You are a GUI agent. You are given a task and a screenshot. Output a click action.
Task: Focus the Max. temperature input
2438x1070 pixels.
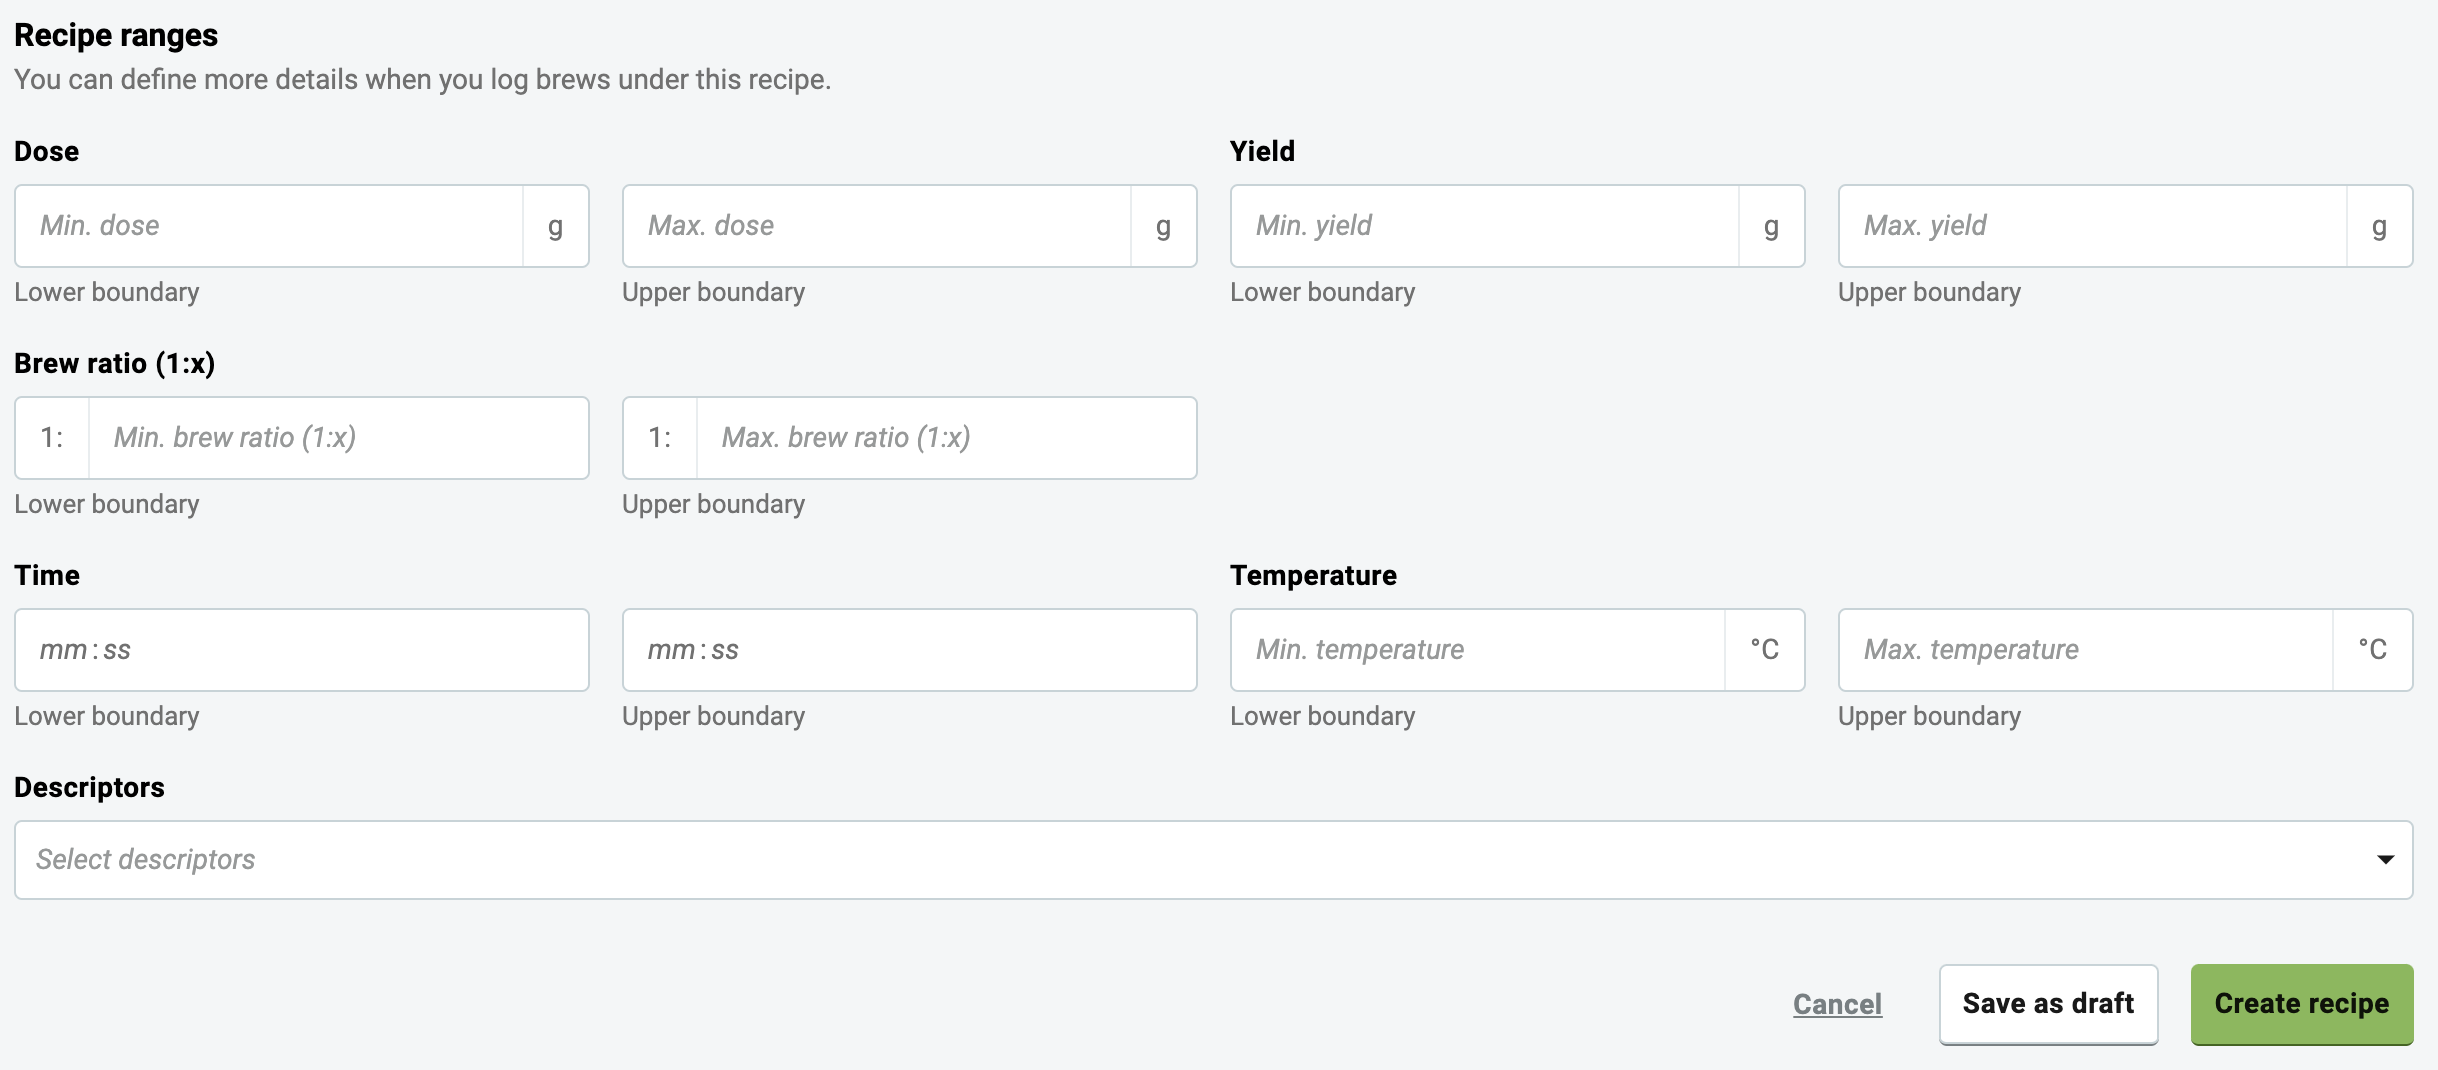tap(2086, 650)
